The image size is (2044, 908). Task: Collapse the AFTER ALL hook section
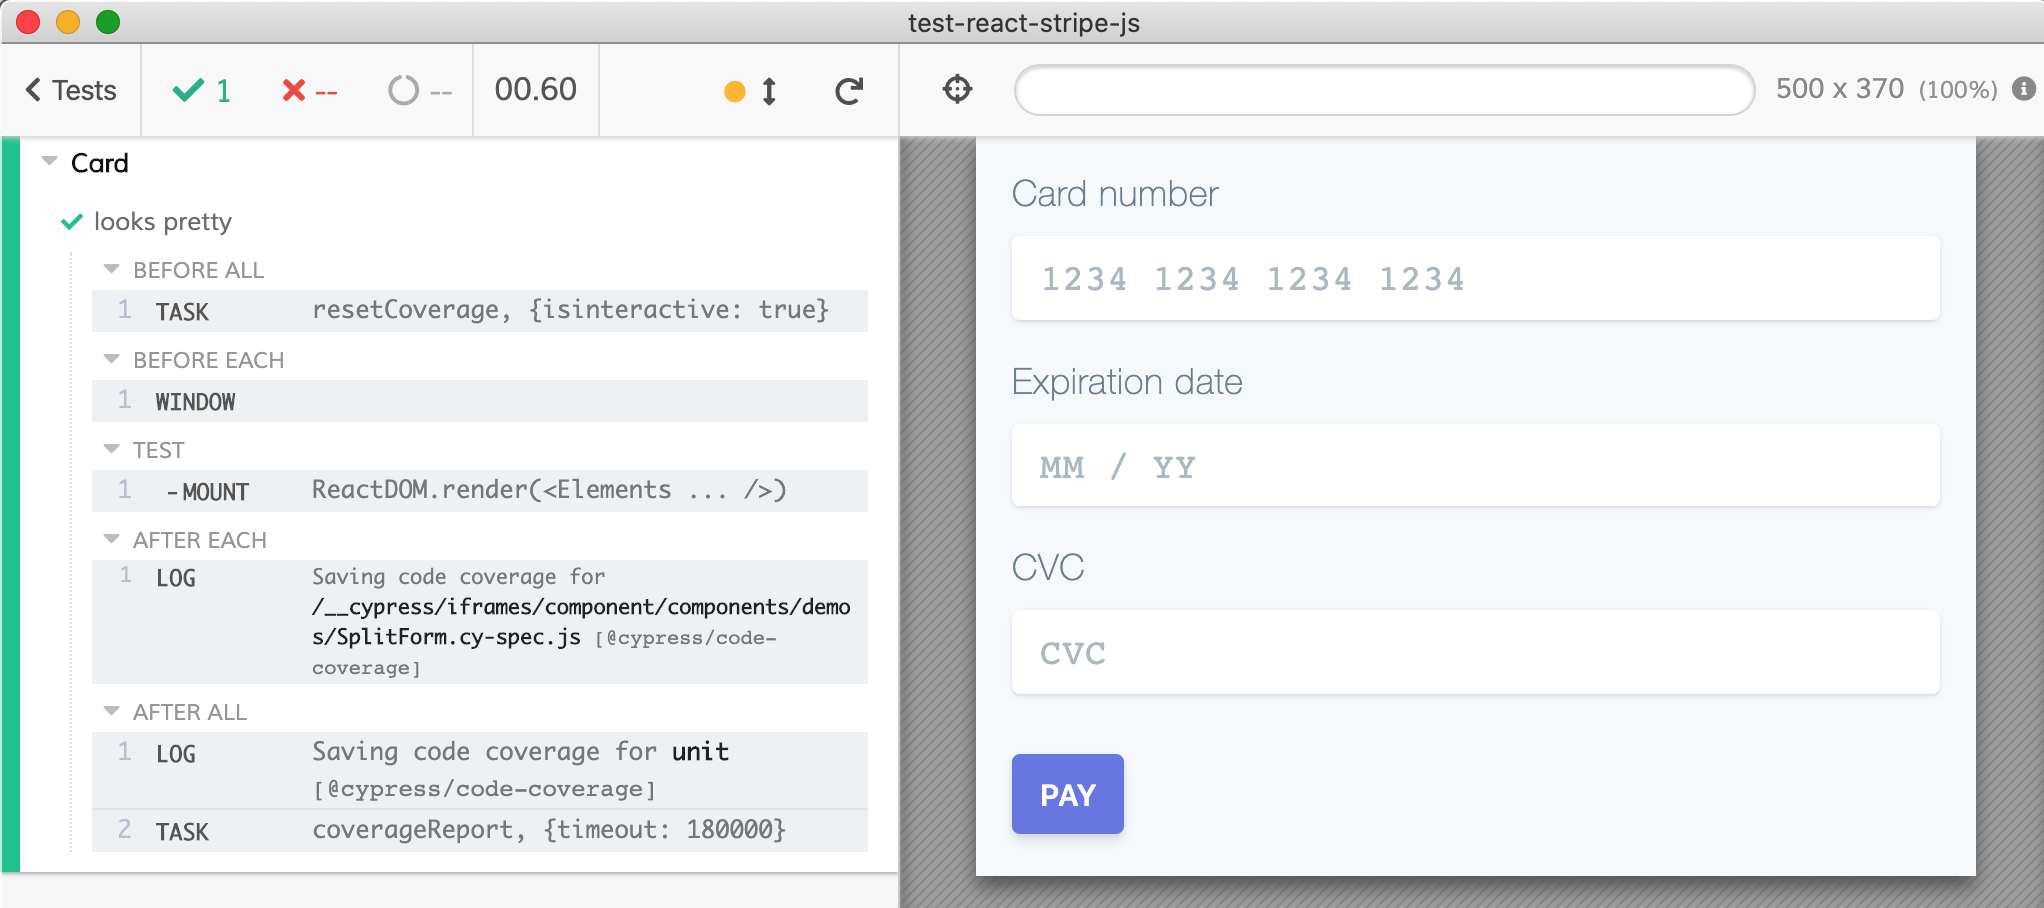coord(111,711)
